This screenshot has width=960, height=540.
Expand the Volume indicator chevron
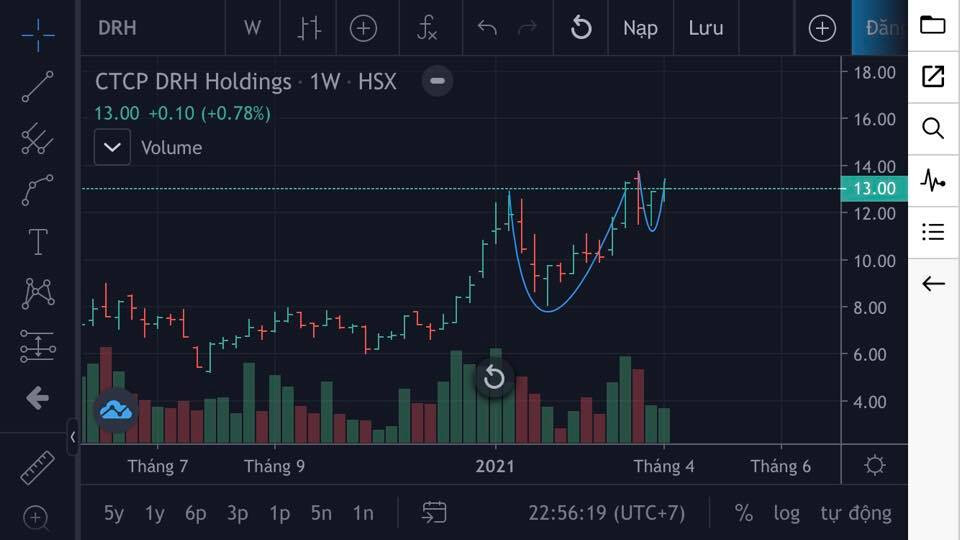[112, 147]
